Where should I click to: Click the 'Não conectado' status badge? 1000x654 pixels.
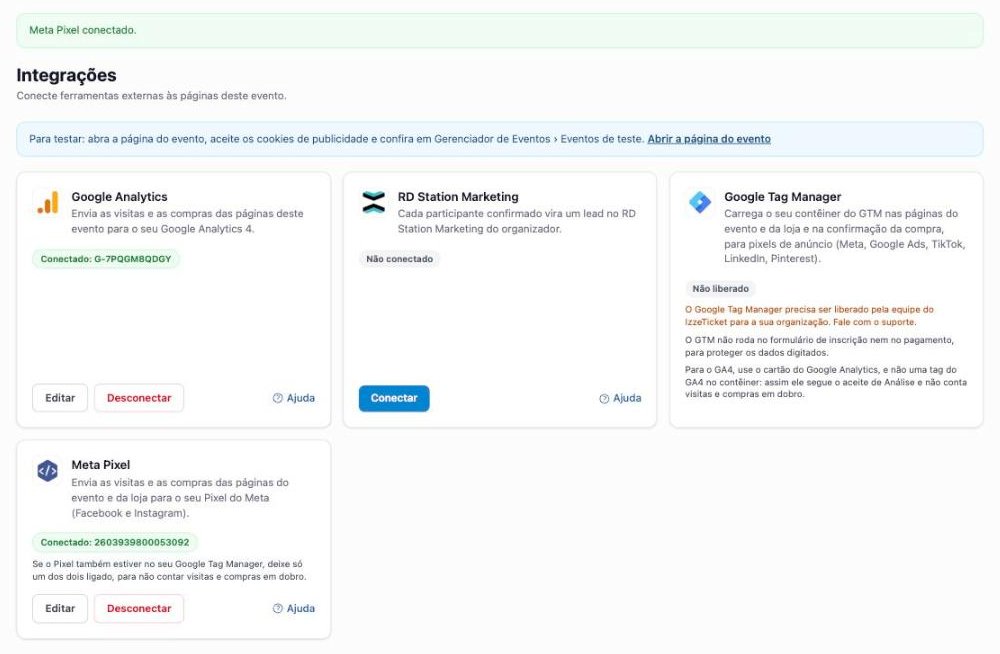pyautogui.click(x=399, y=259)
